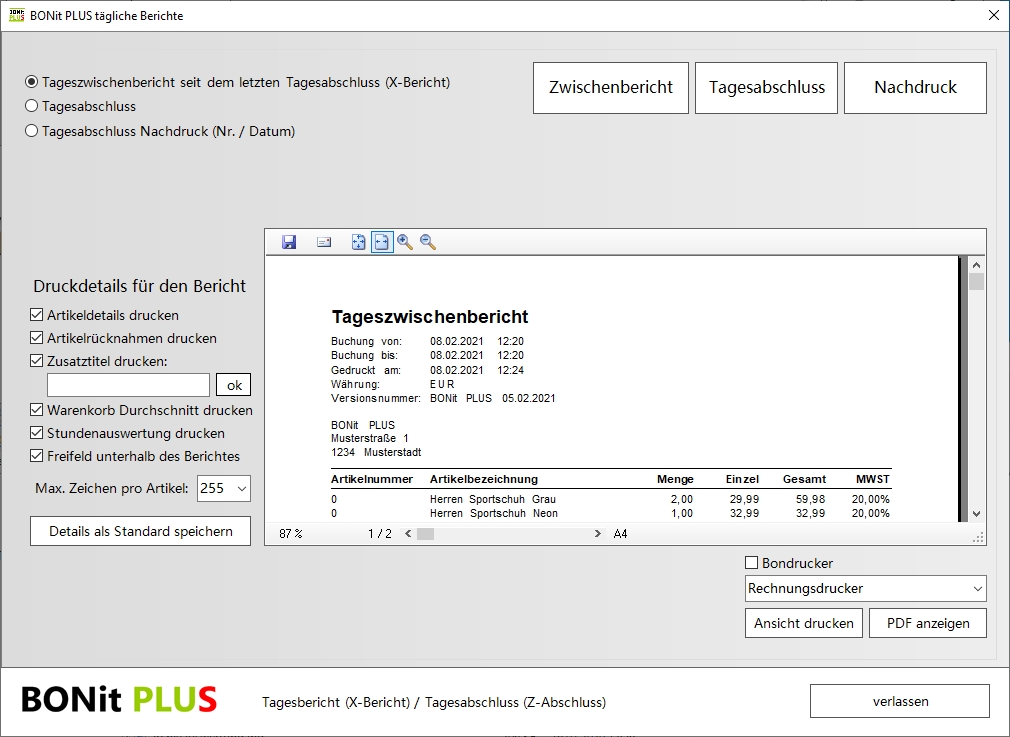Uncheck Artikeldetails drucken
The image size is (1010, 737).
[37, 315]
